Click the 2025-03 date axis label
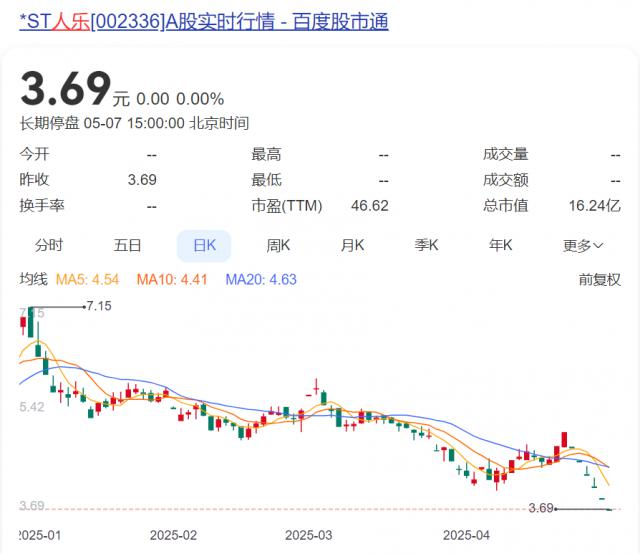 [x=309, y=535]
